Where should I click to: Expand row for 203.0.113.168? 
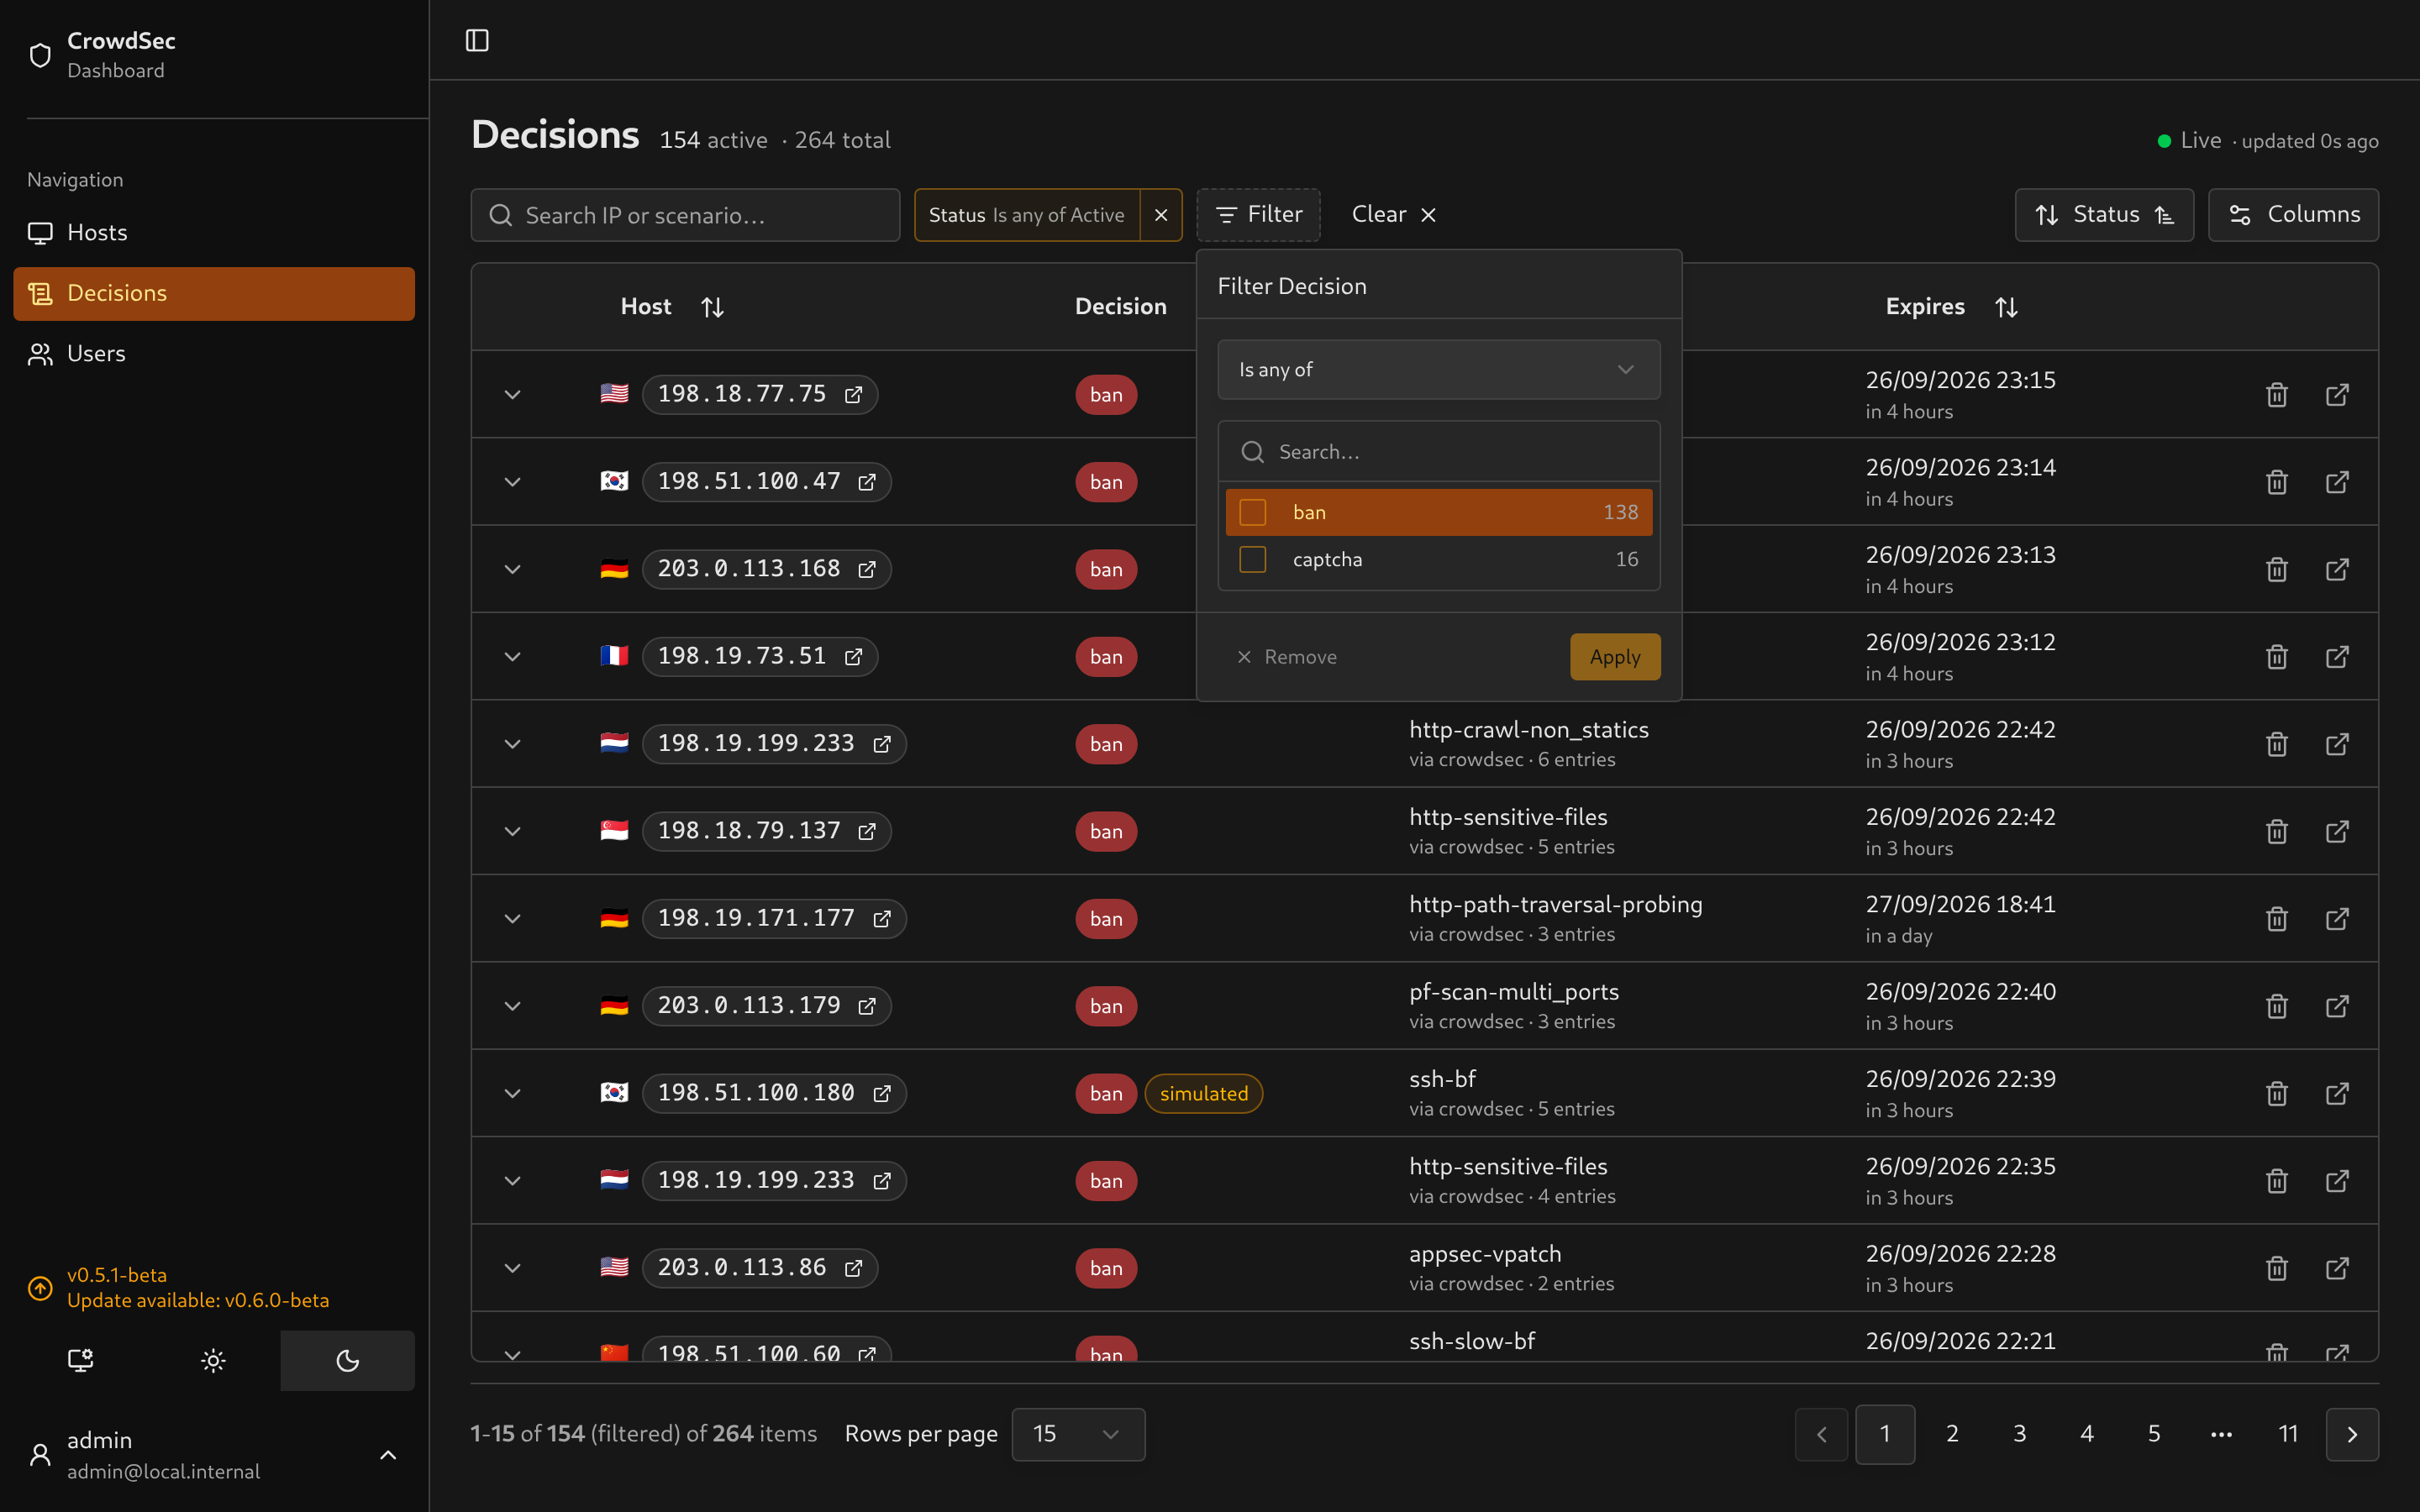coord(513,569)
